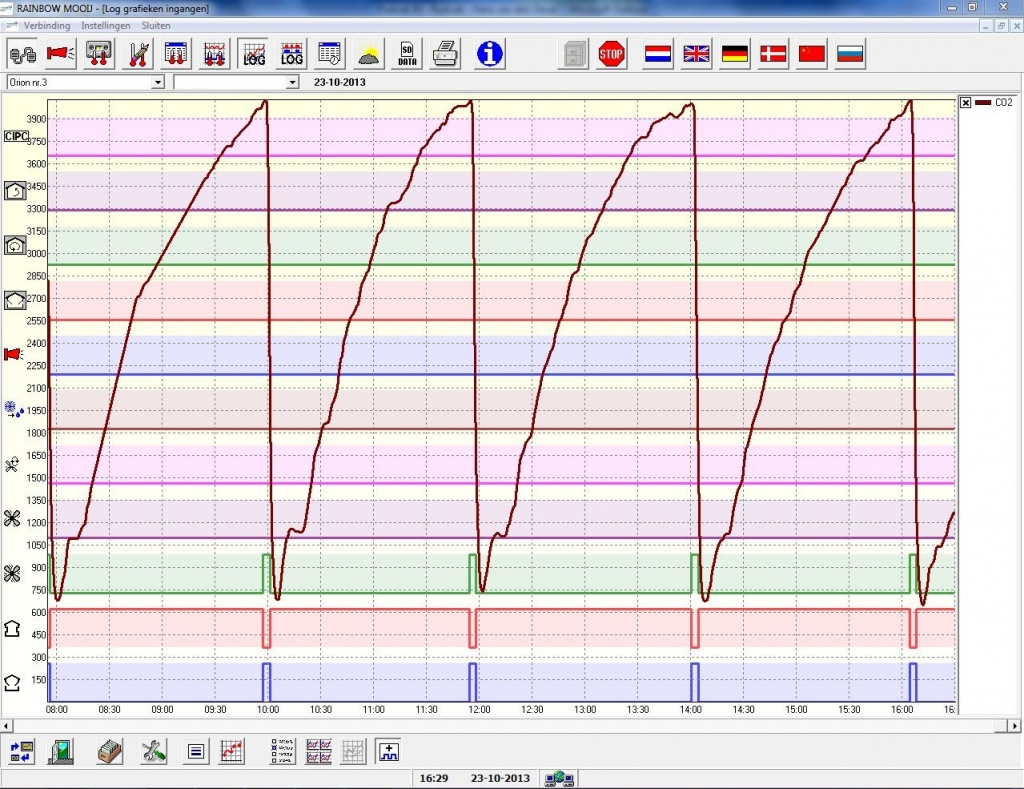Open the SD DATA card icon

click(407, 54)
